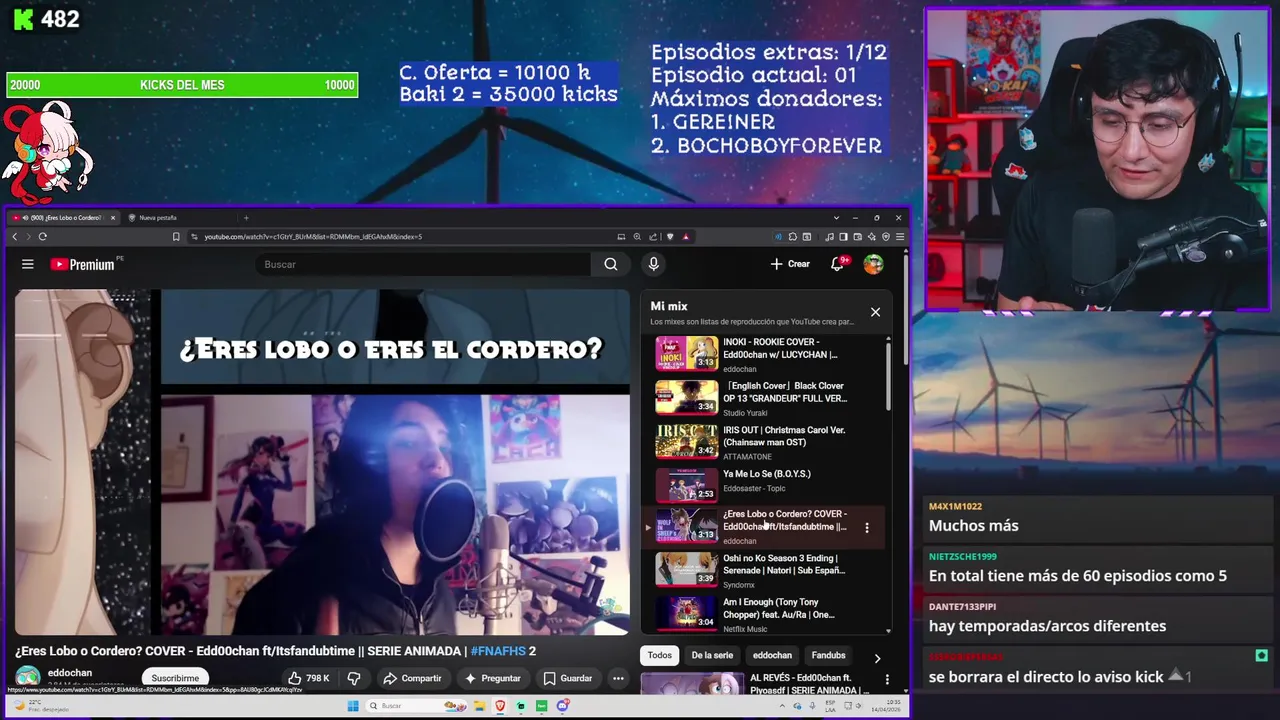1280x720 pixels.
Task: Open Discord from the taskbar
Action: (x=562, y=706)
